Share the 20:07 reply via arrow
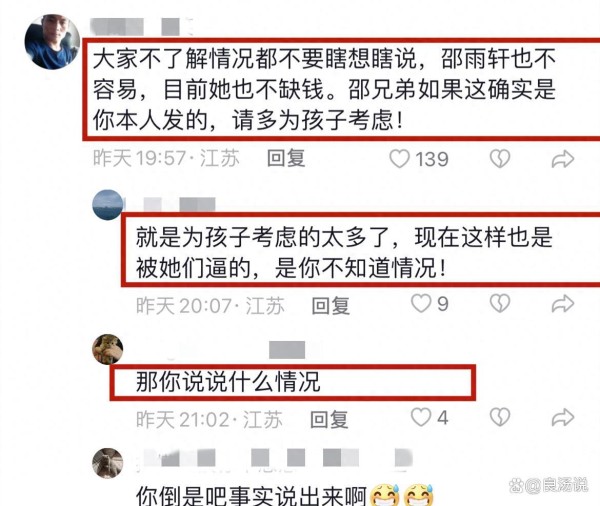Viewport: 600px width, 506px height. 563,304
